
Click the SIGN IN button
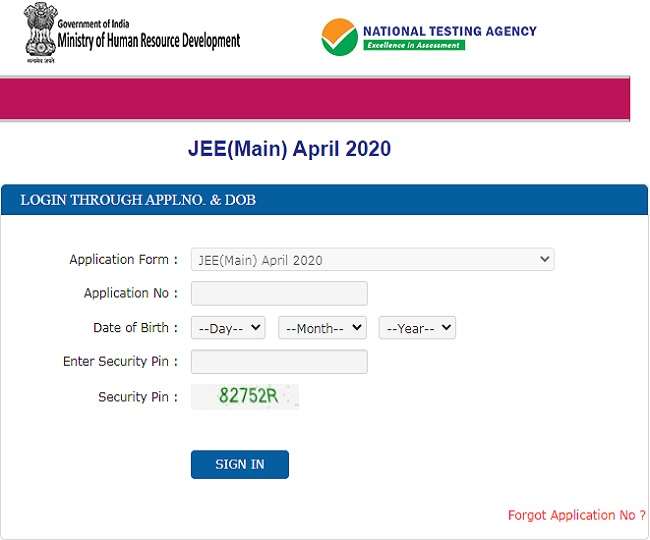click(x=240, y=465)
